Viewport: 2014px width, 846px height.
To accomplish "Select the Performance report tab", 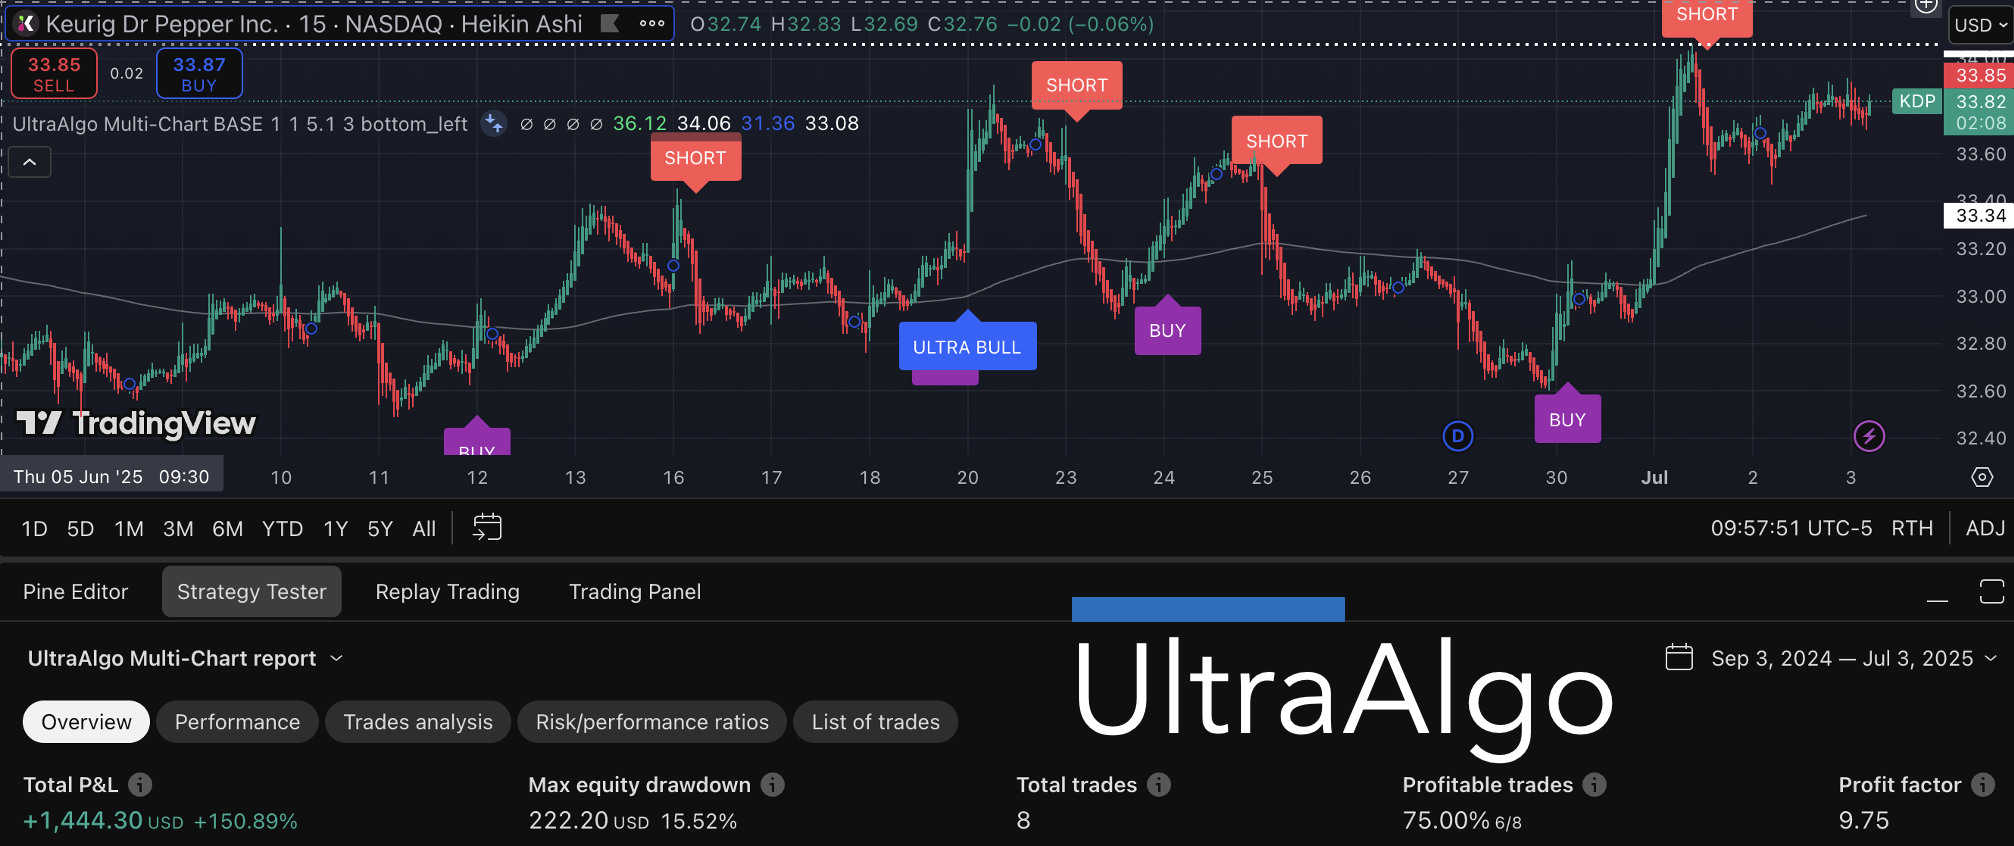I will (237, 722).
